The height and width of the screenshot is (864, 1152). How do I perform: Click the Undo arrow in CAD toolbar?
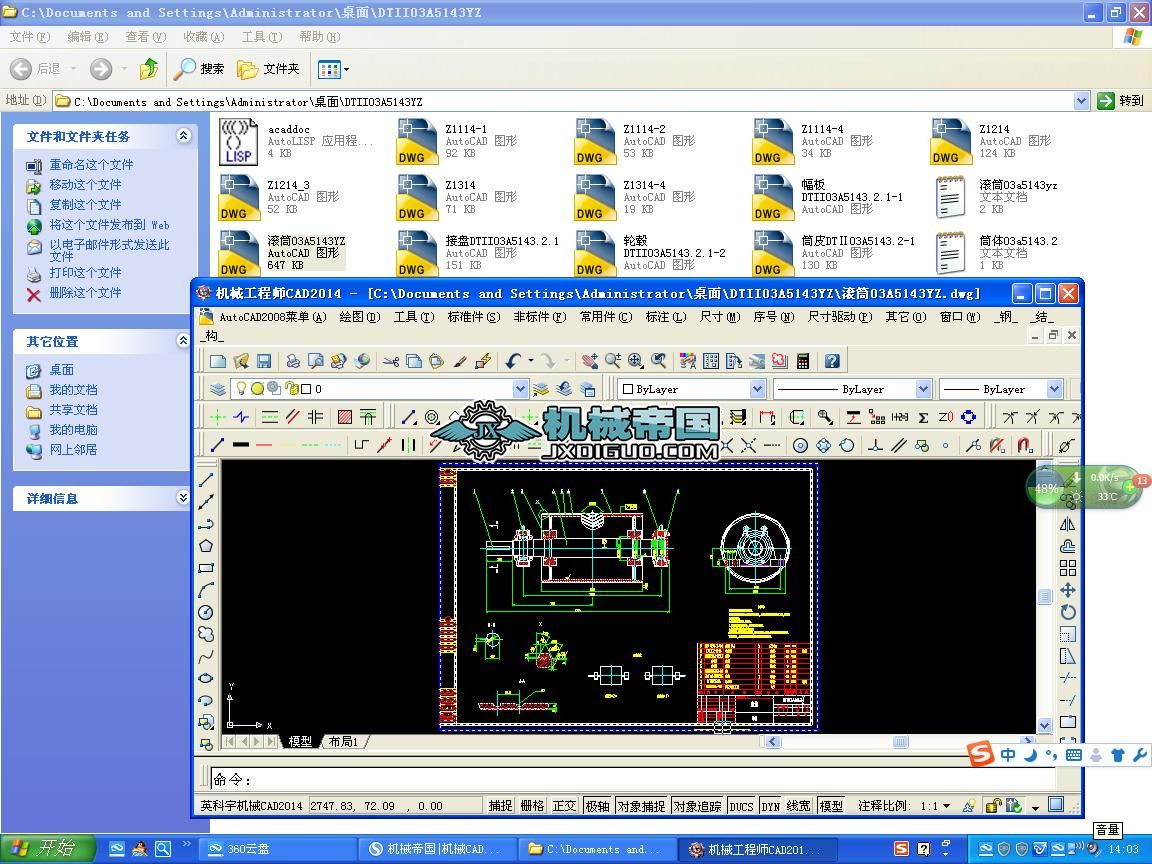pyautogui.click(x=513, y=361)
